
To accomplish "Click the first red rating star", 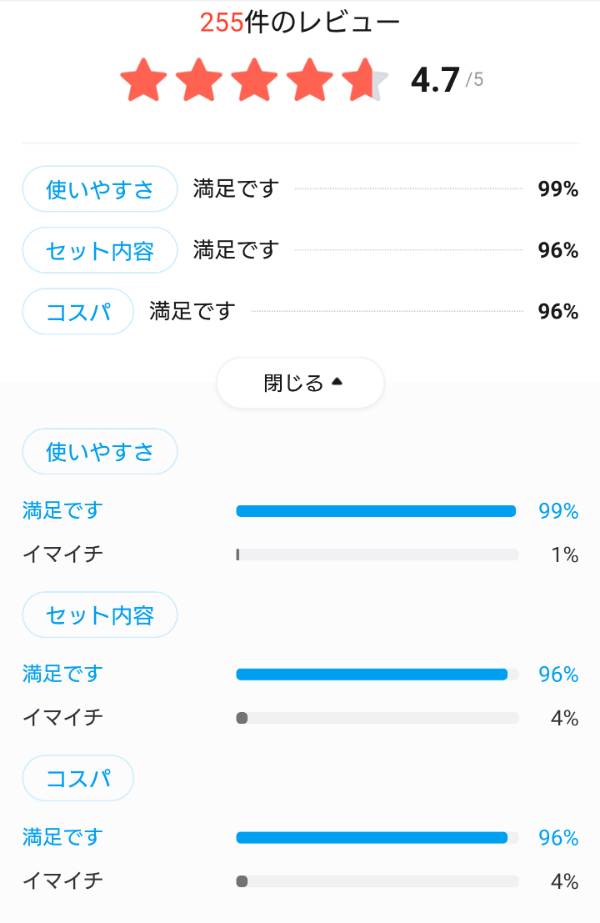I will (x=144, y=80).
